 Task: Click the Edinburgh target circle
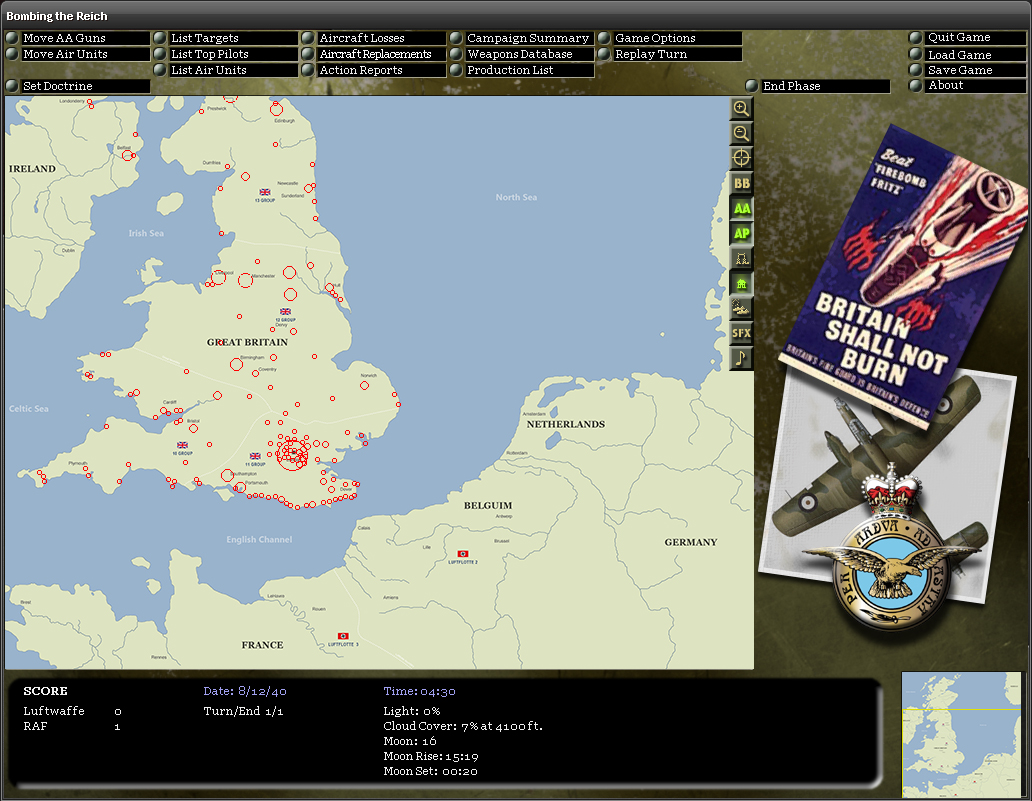click(276, 109)
